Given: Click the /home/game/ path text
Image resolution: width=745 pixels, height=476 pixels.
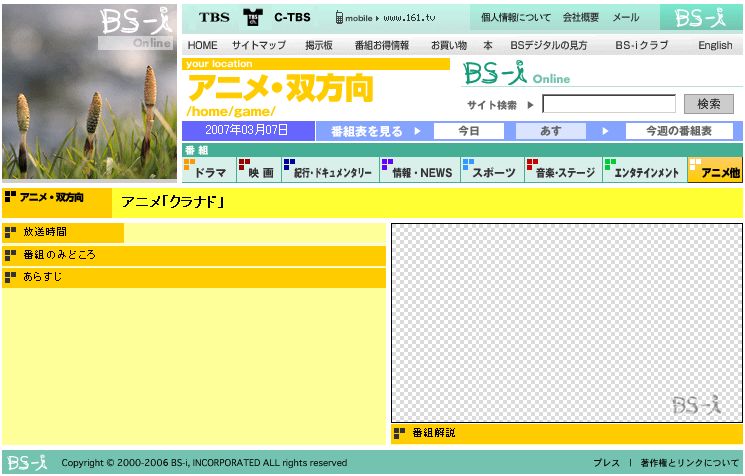Looking at the screenshot, I should (231, 112).
